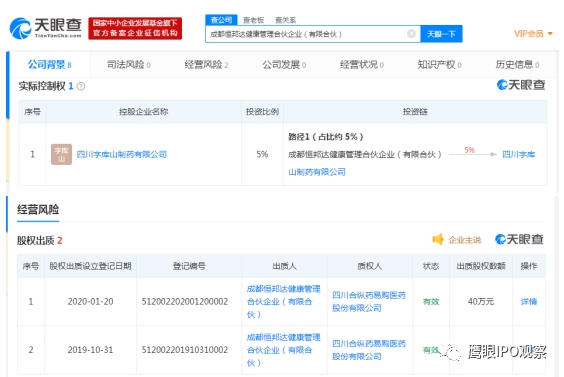Click the date 2020-01-20 cell
Screen dimensions: 564x377
pos(90,301)
